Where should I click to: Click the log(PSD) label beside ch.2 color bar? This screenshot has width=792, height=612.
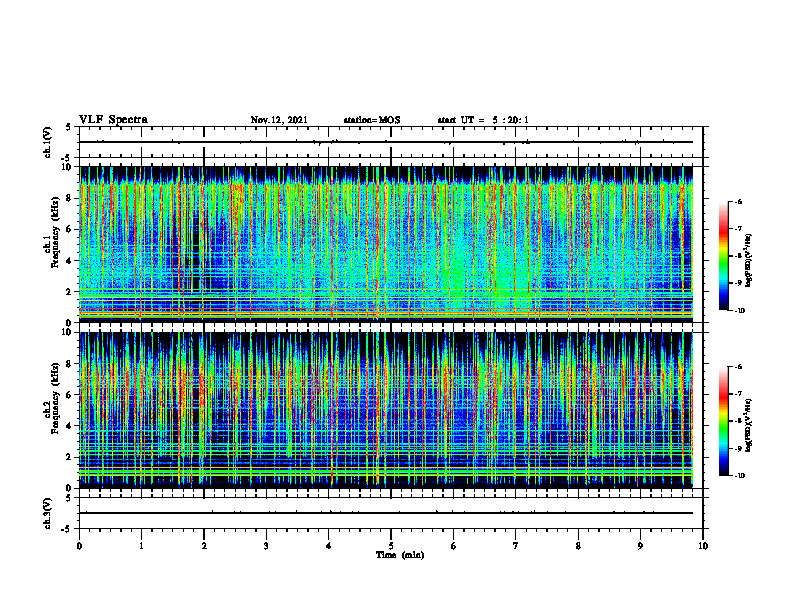pos(749,426)
